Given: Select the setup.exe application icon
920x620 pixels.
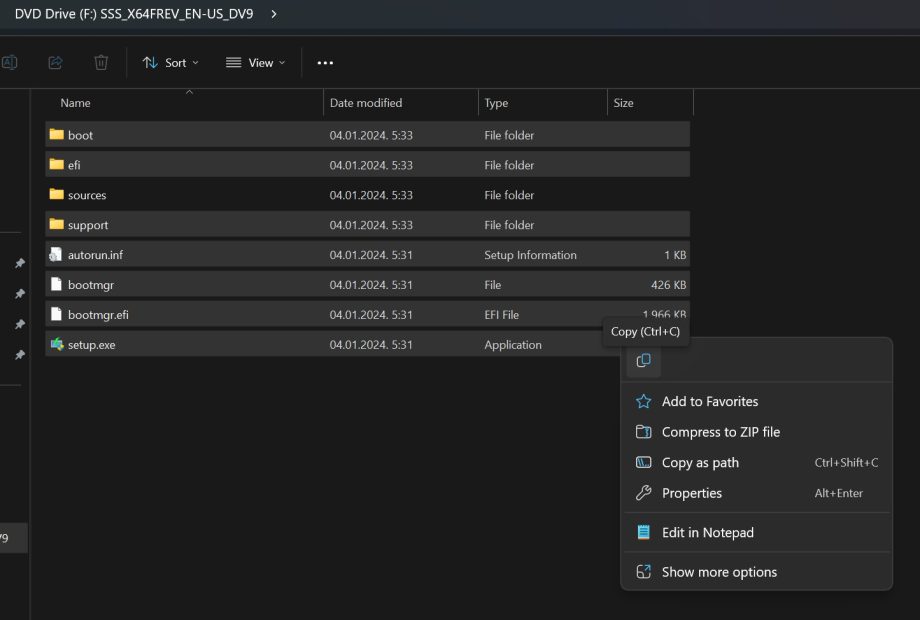Looking at the screenshot, I should point(57,345).
